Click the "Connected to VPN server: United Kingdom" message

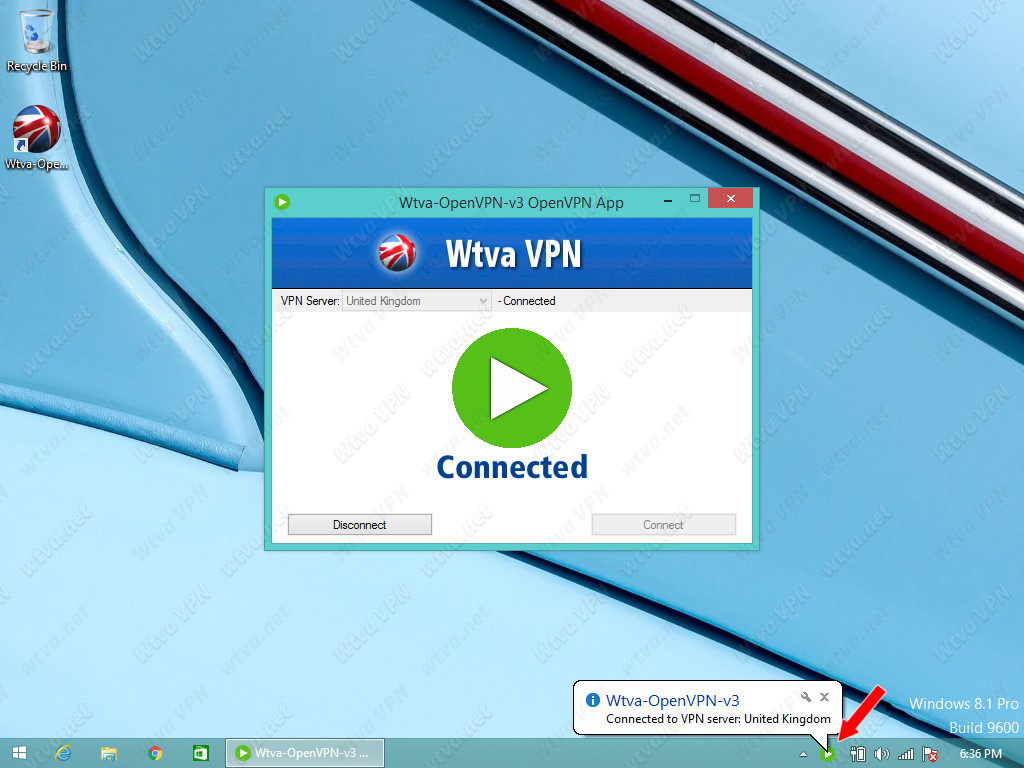click(718, 719)
